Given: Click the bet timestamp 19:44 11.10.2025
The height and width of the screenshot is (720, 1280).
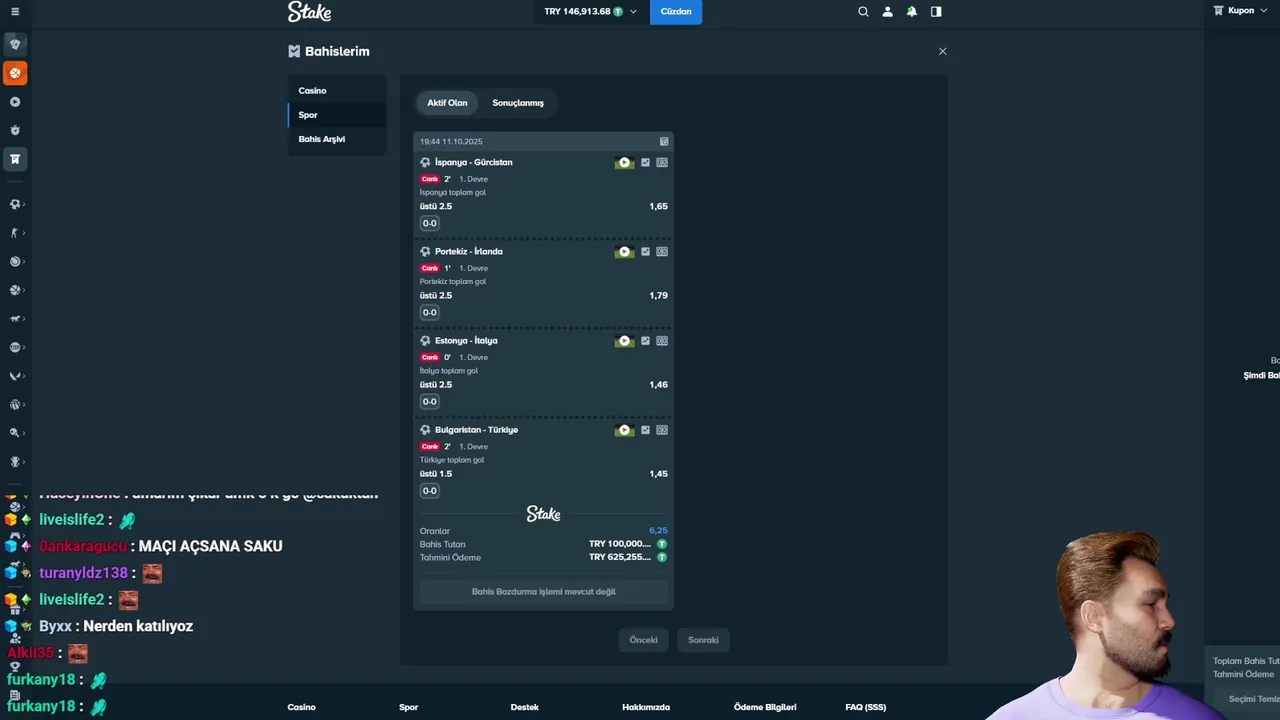Looking at the screenshot, I should tap(451, 142).
